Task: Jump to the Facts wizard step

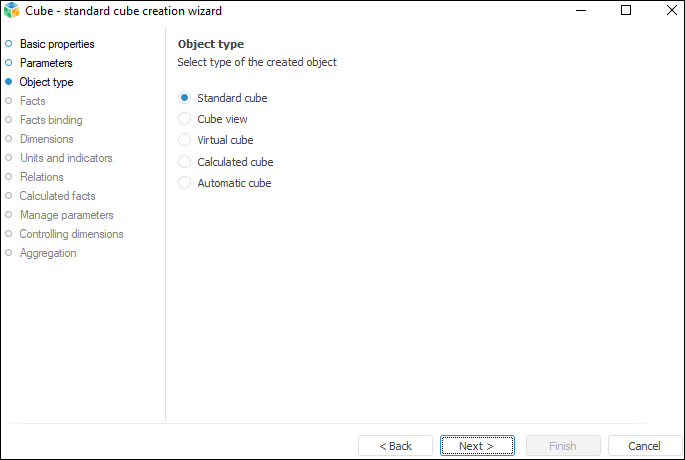Action: [33, 101]
